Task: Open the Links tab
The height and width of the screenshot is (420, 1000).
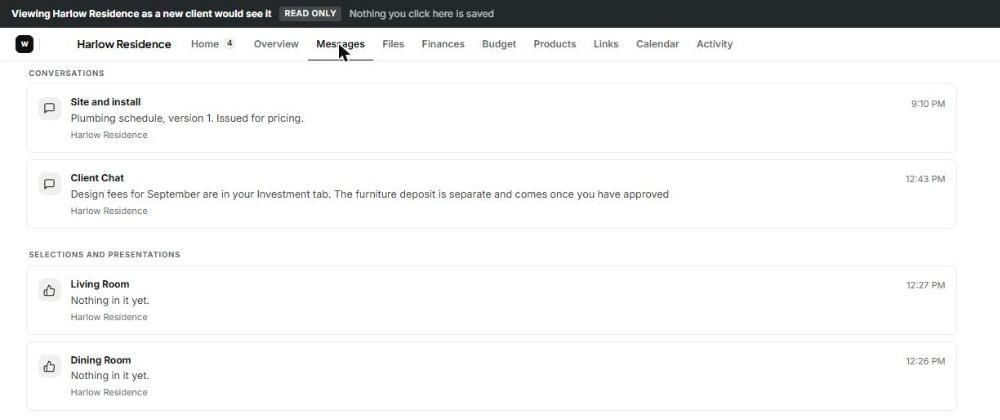Action: 605,44
